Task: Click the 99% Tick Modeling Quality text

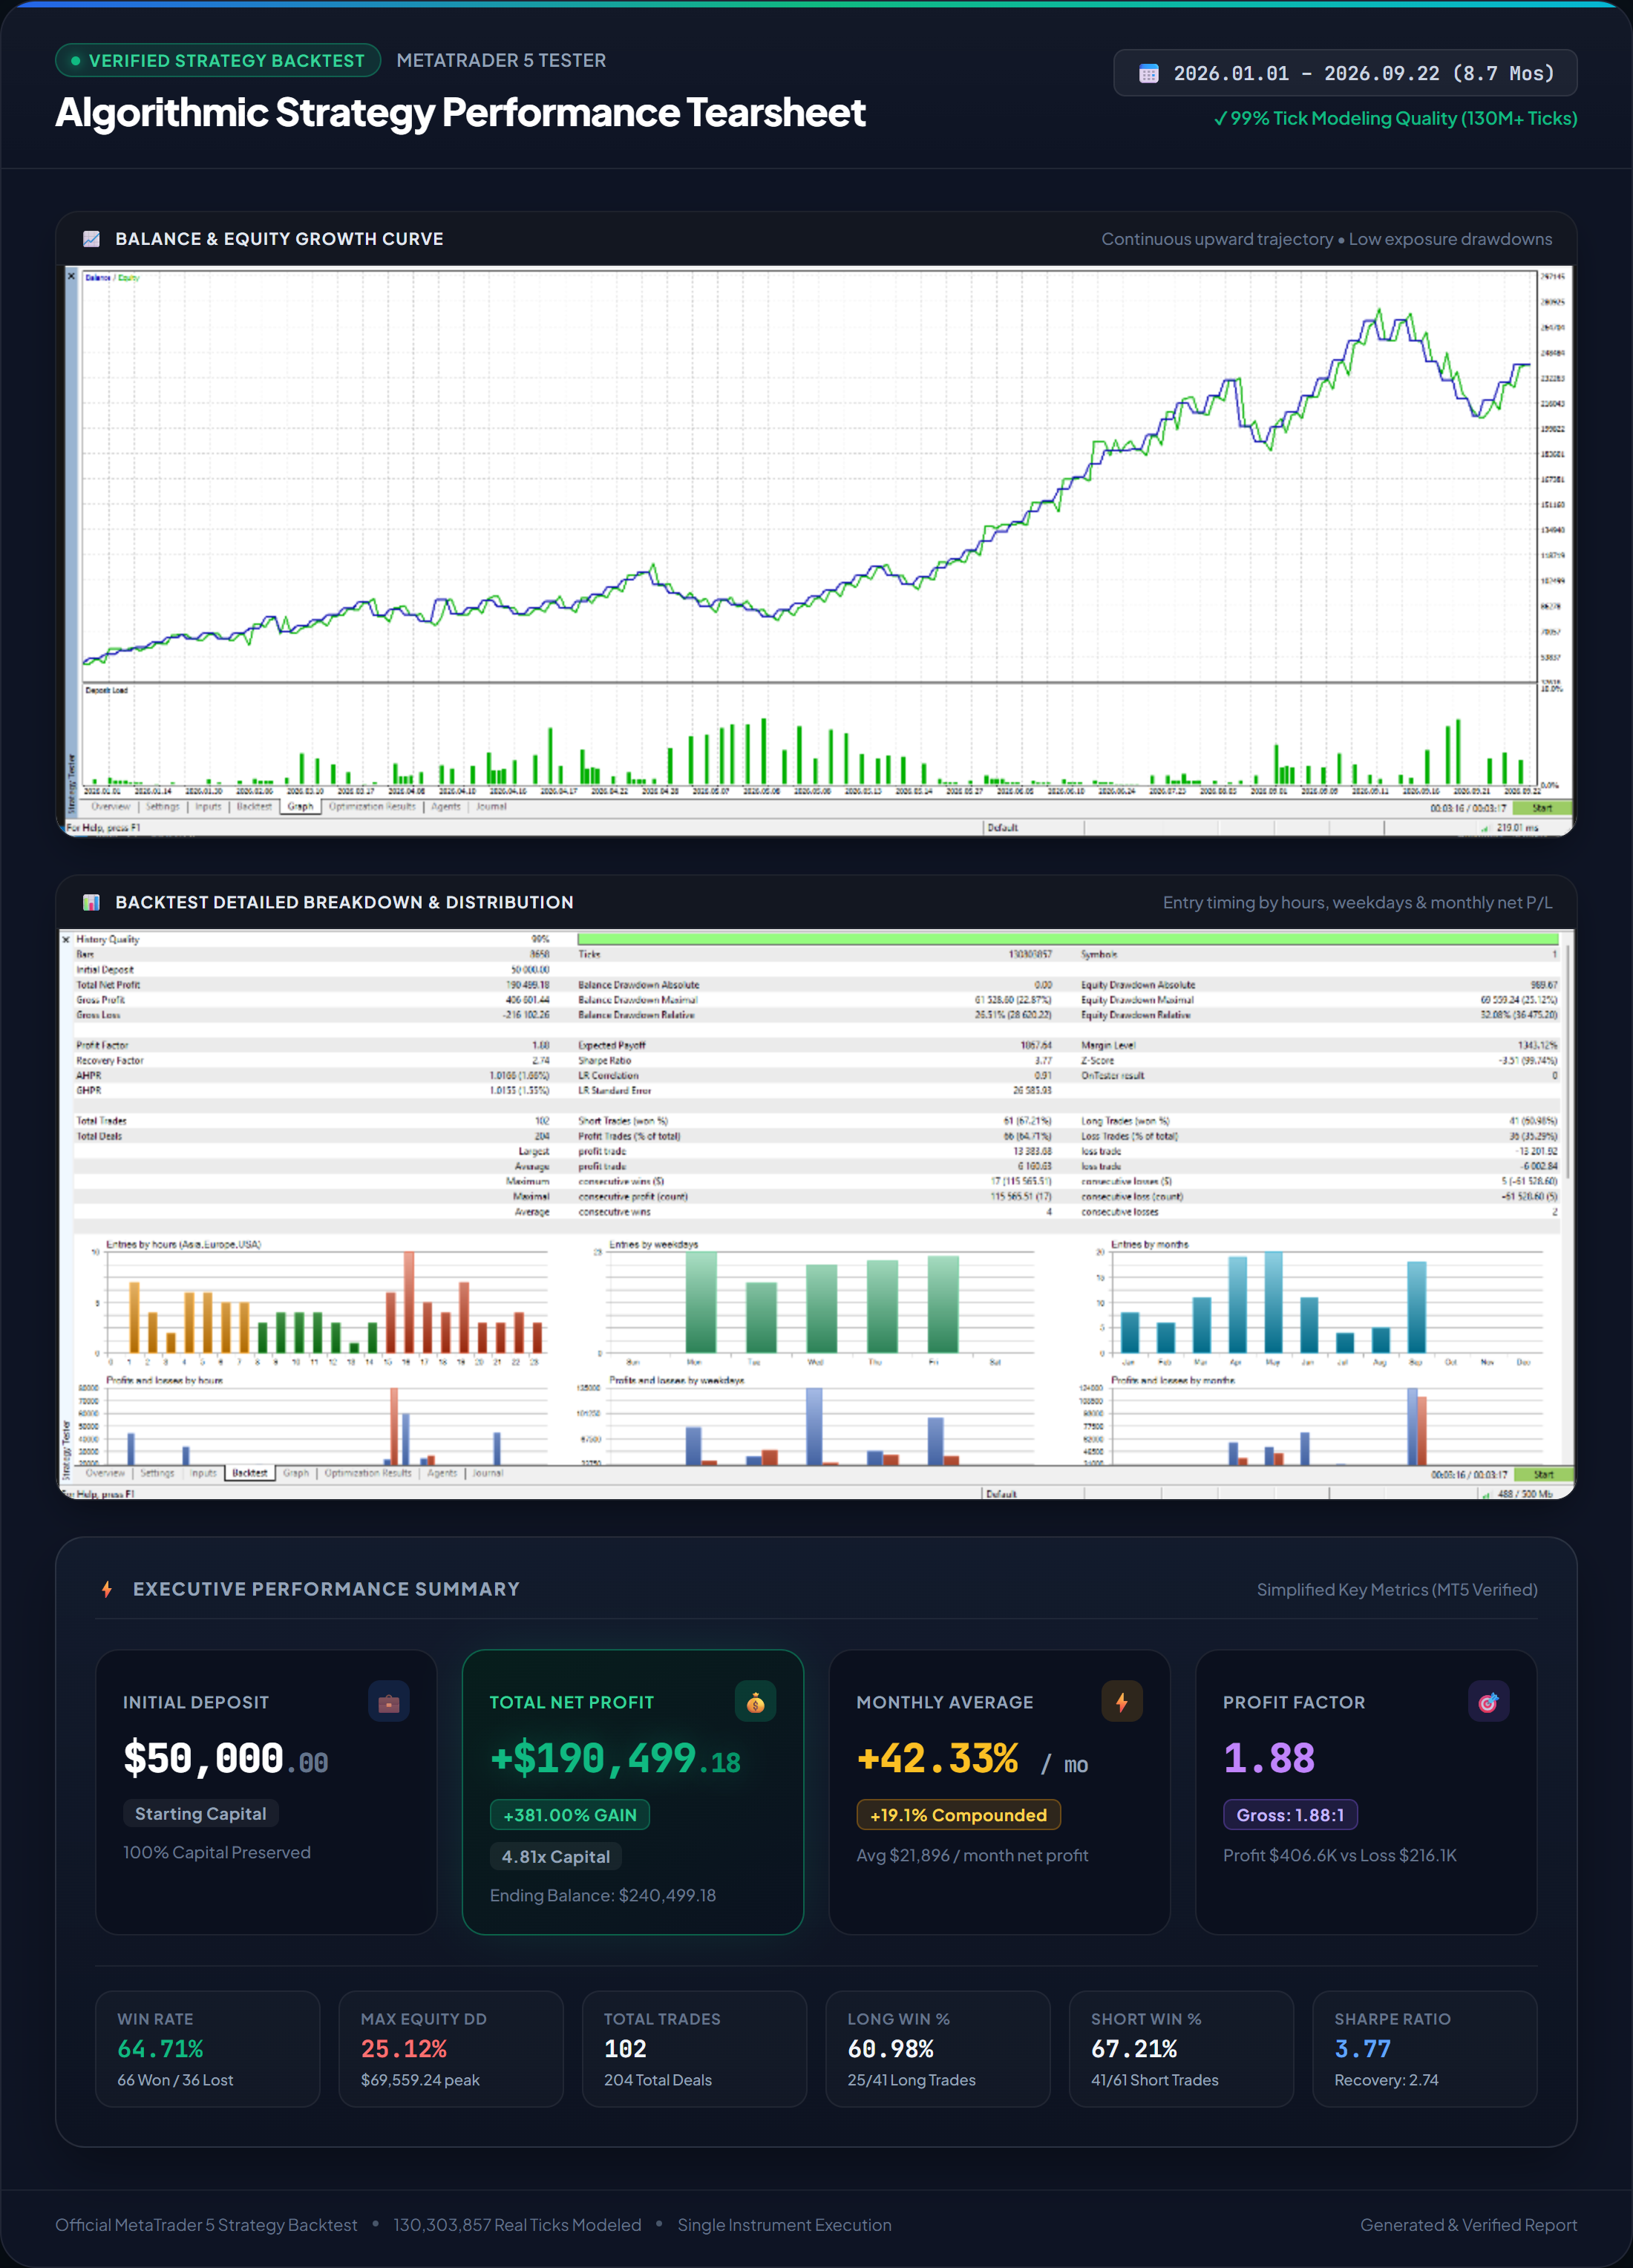Action: point(1395,118)
